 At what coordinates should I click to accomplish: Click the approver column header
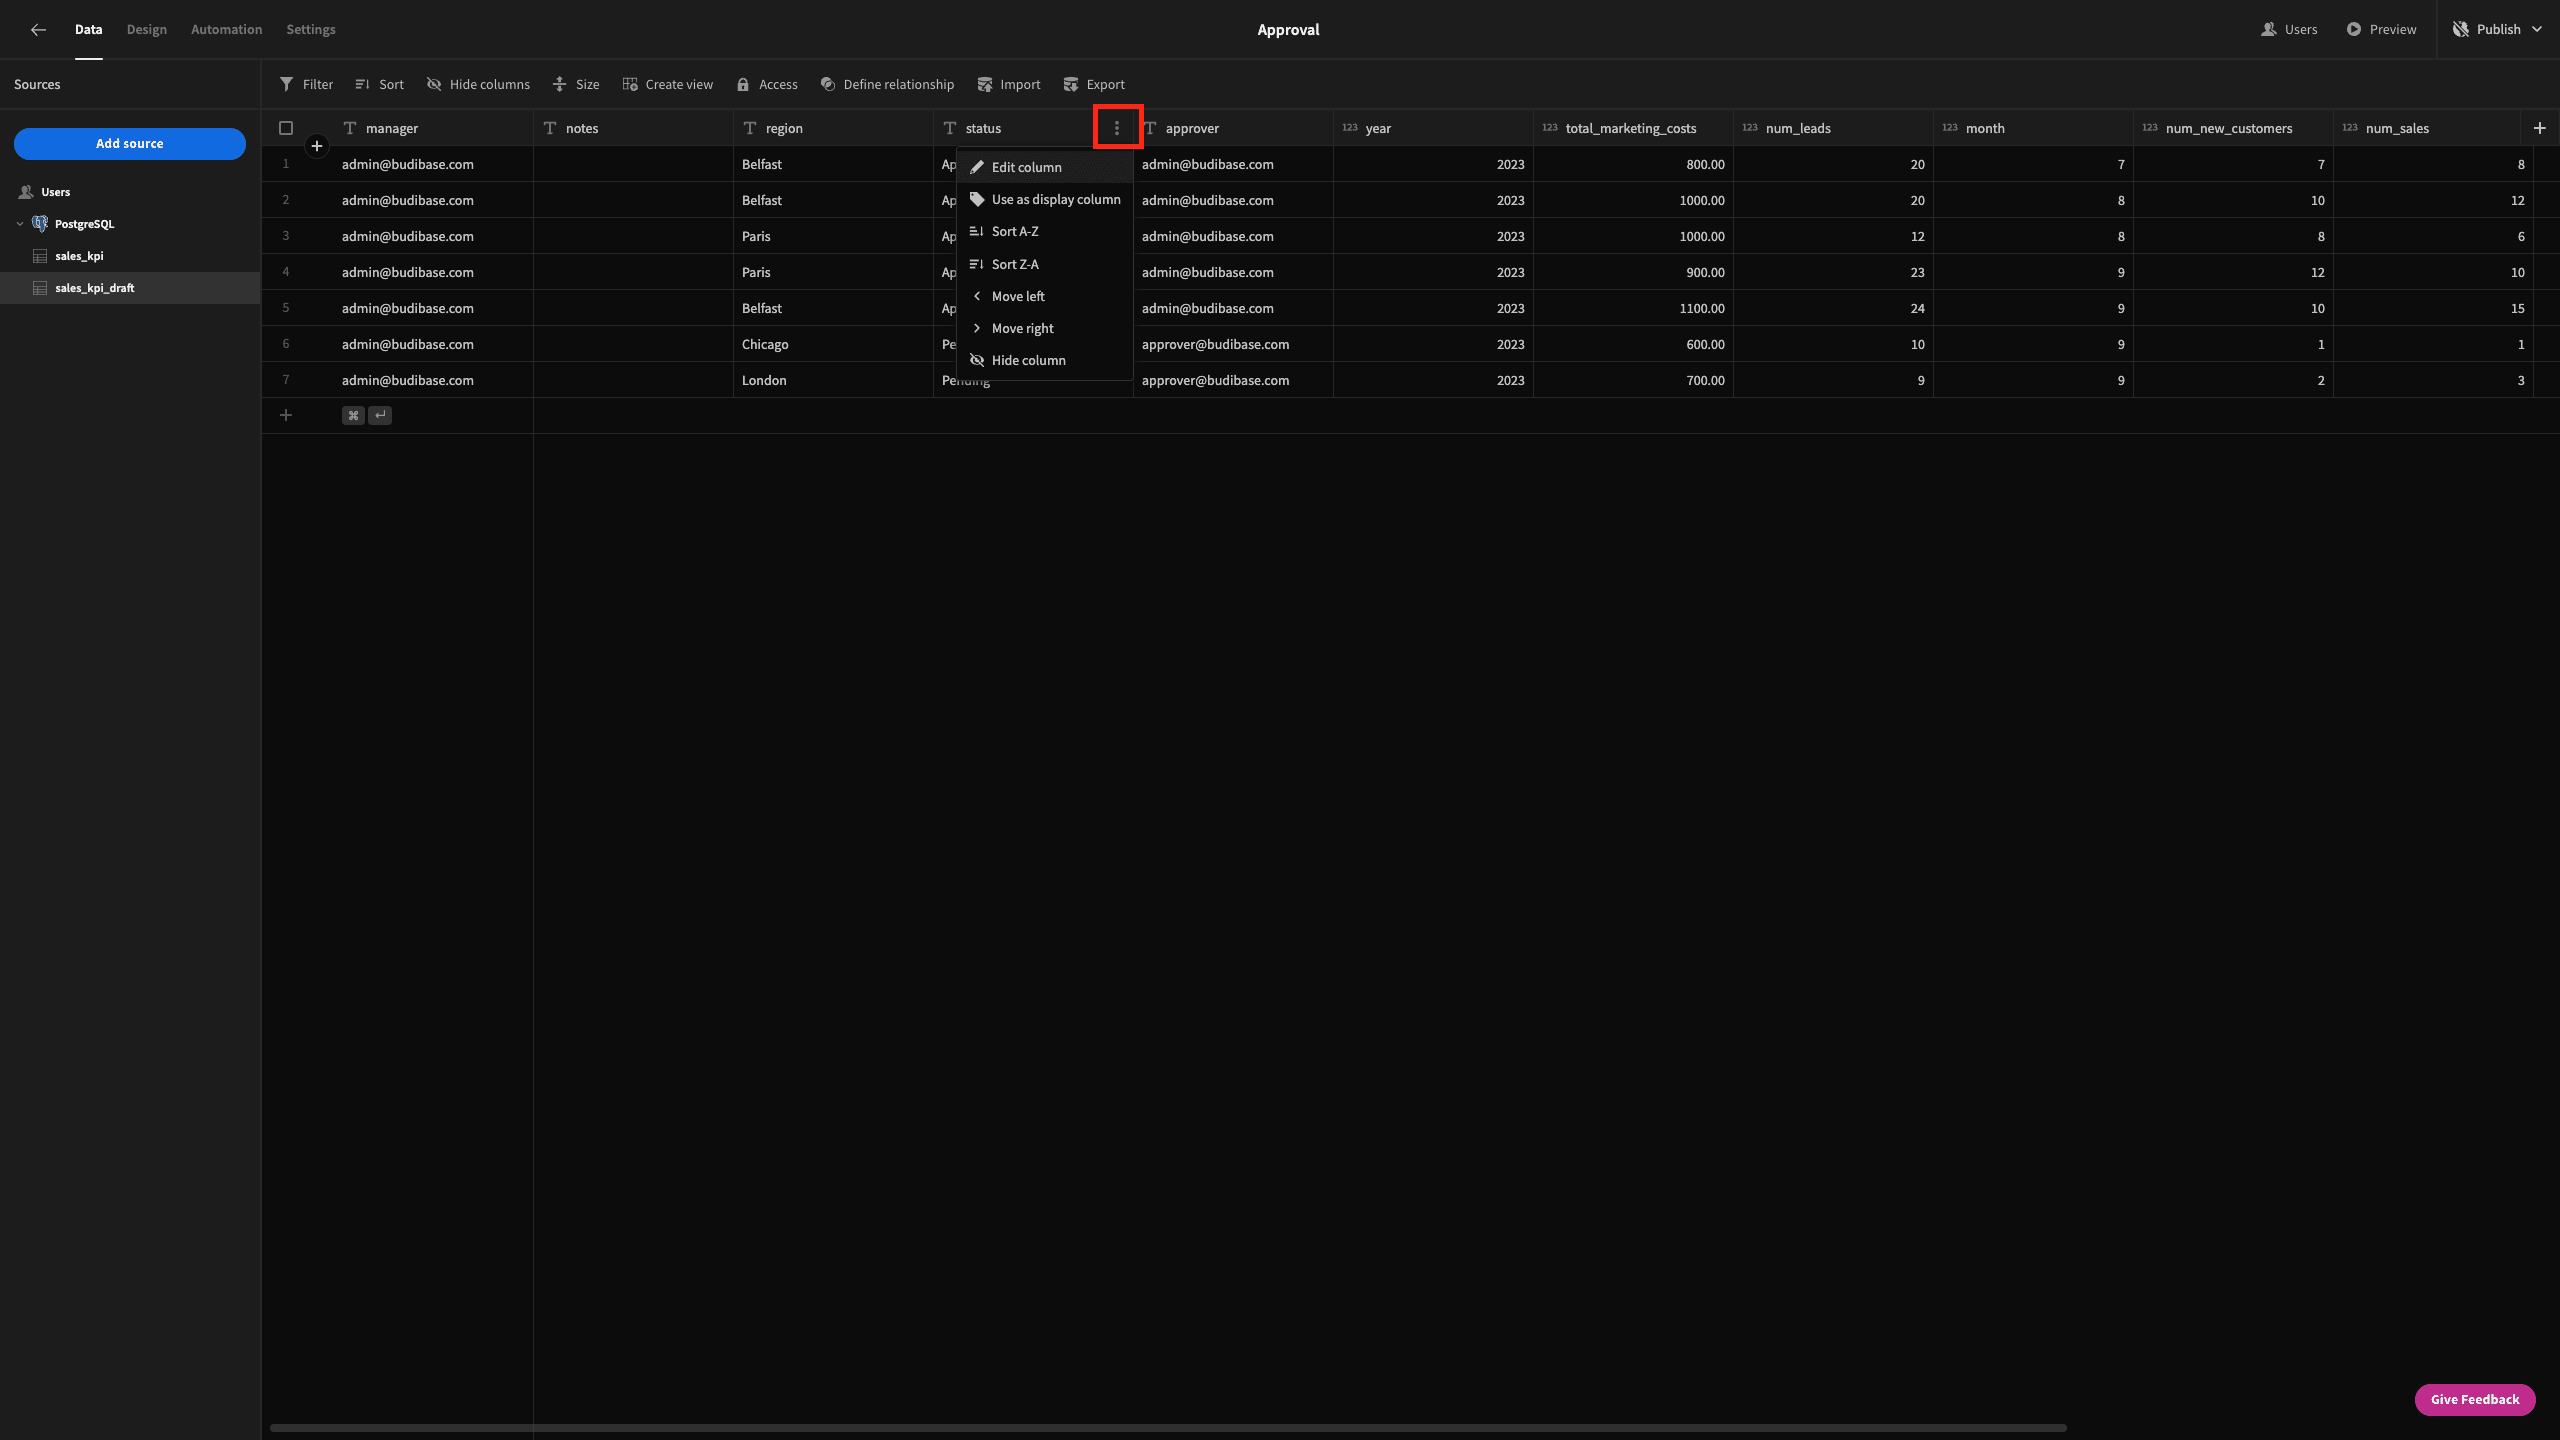pyautogui.click(x=1233, y=128)
